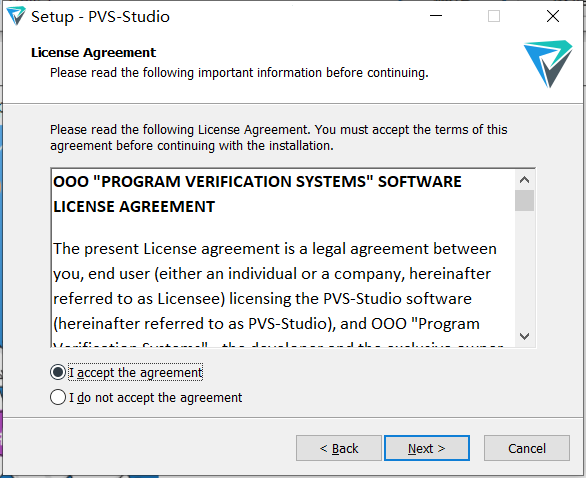The image size is (586, 478).
Task: Cancel the PVS-Studio setup
Action: coord(527,448)
